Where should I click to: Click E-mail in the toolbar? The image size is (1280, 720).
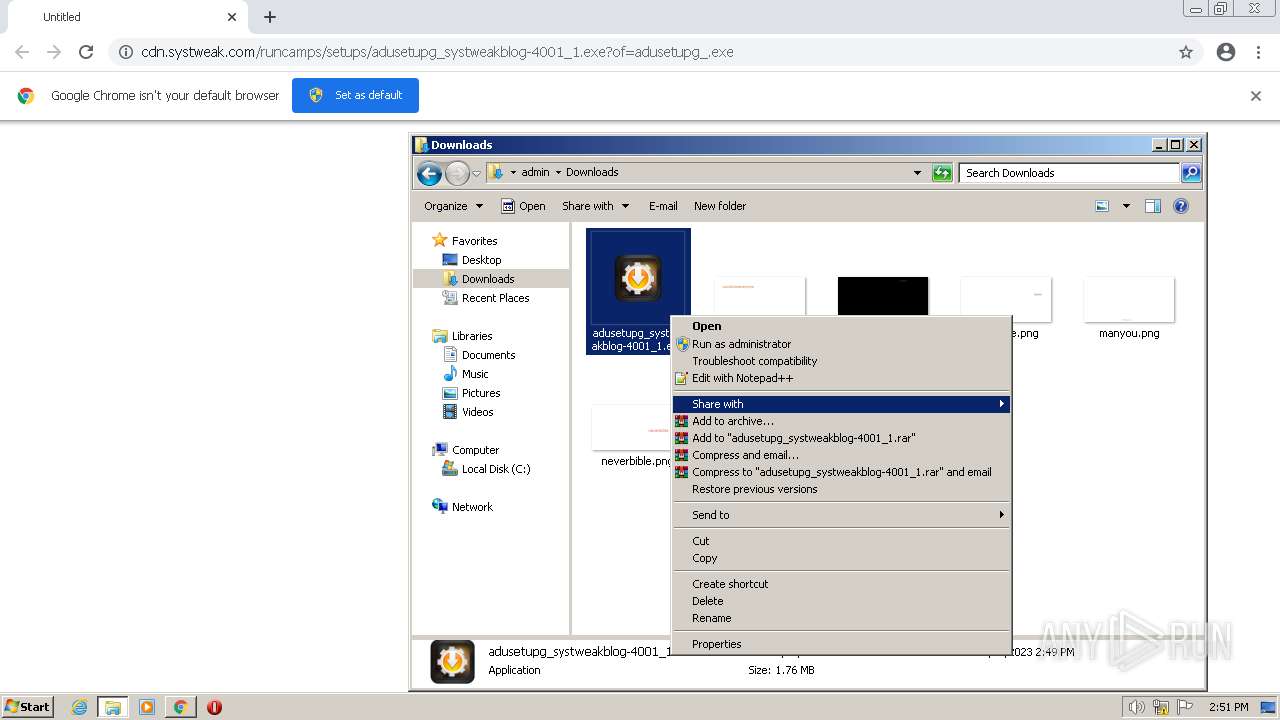(663, 206)
